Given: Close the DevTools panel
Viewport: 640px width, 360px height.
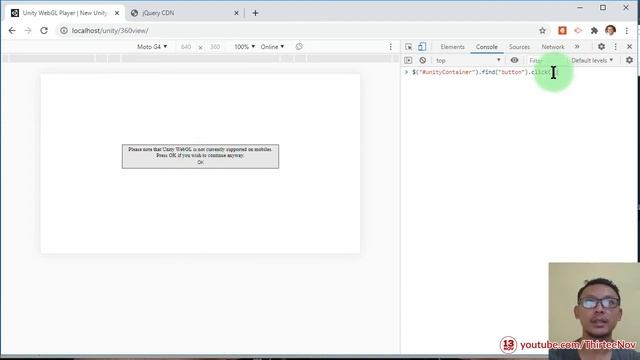Looking at the screenshot, I should (629, 47).
